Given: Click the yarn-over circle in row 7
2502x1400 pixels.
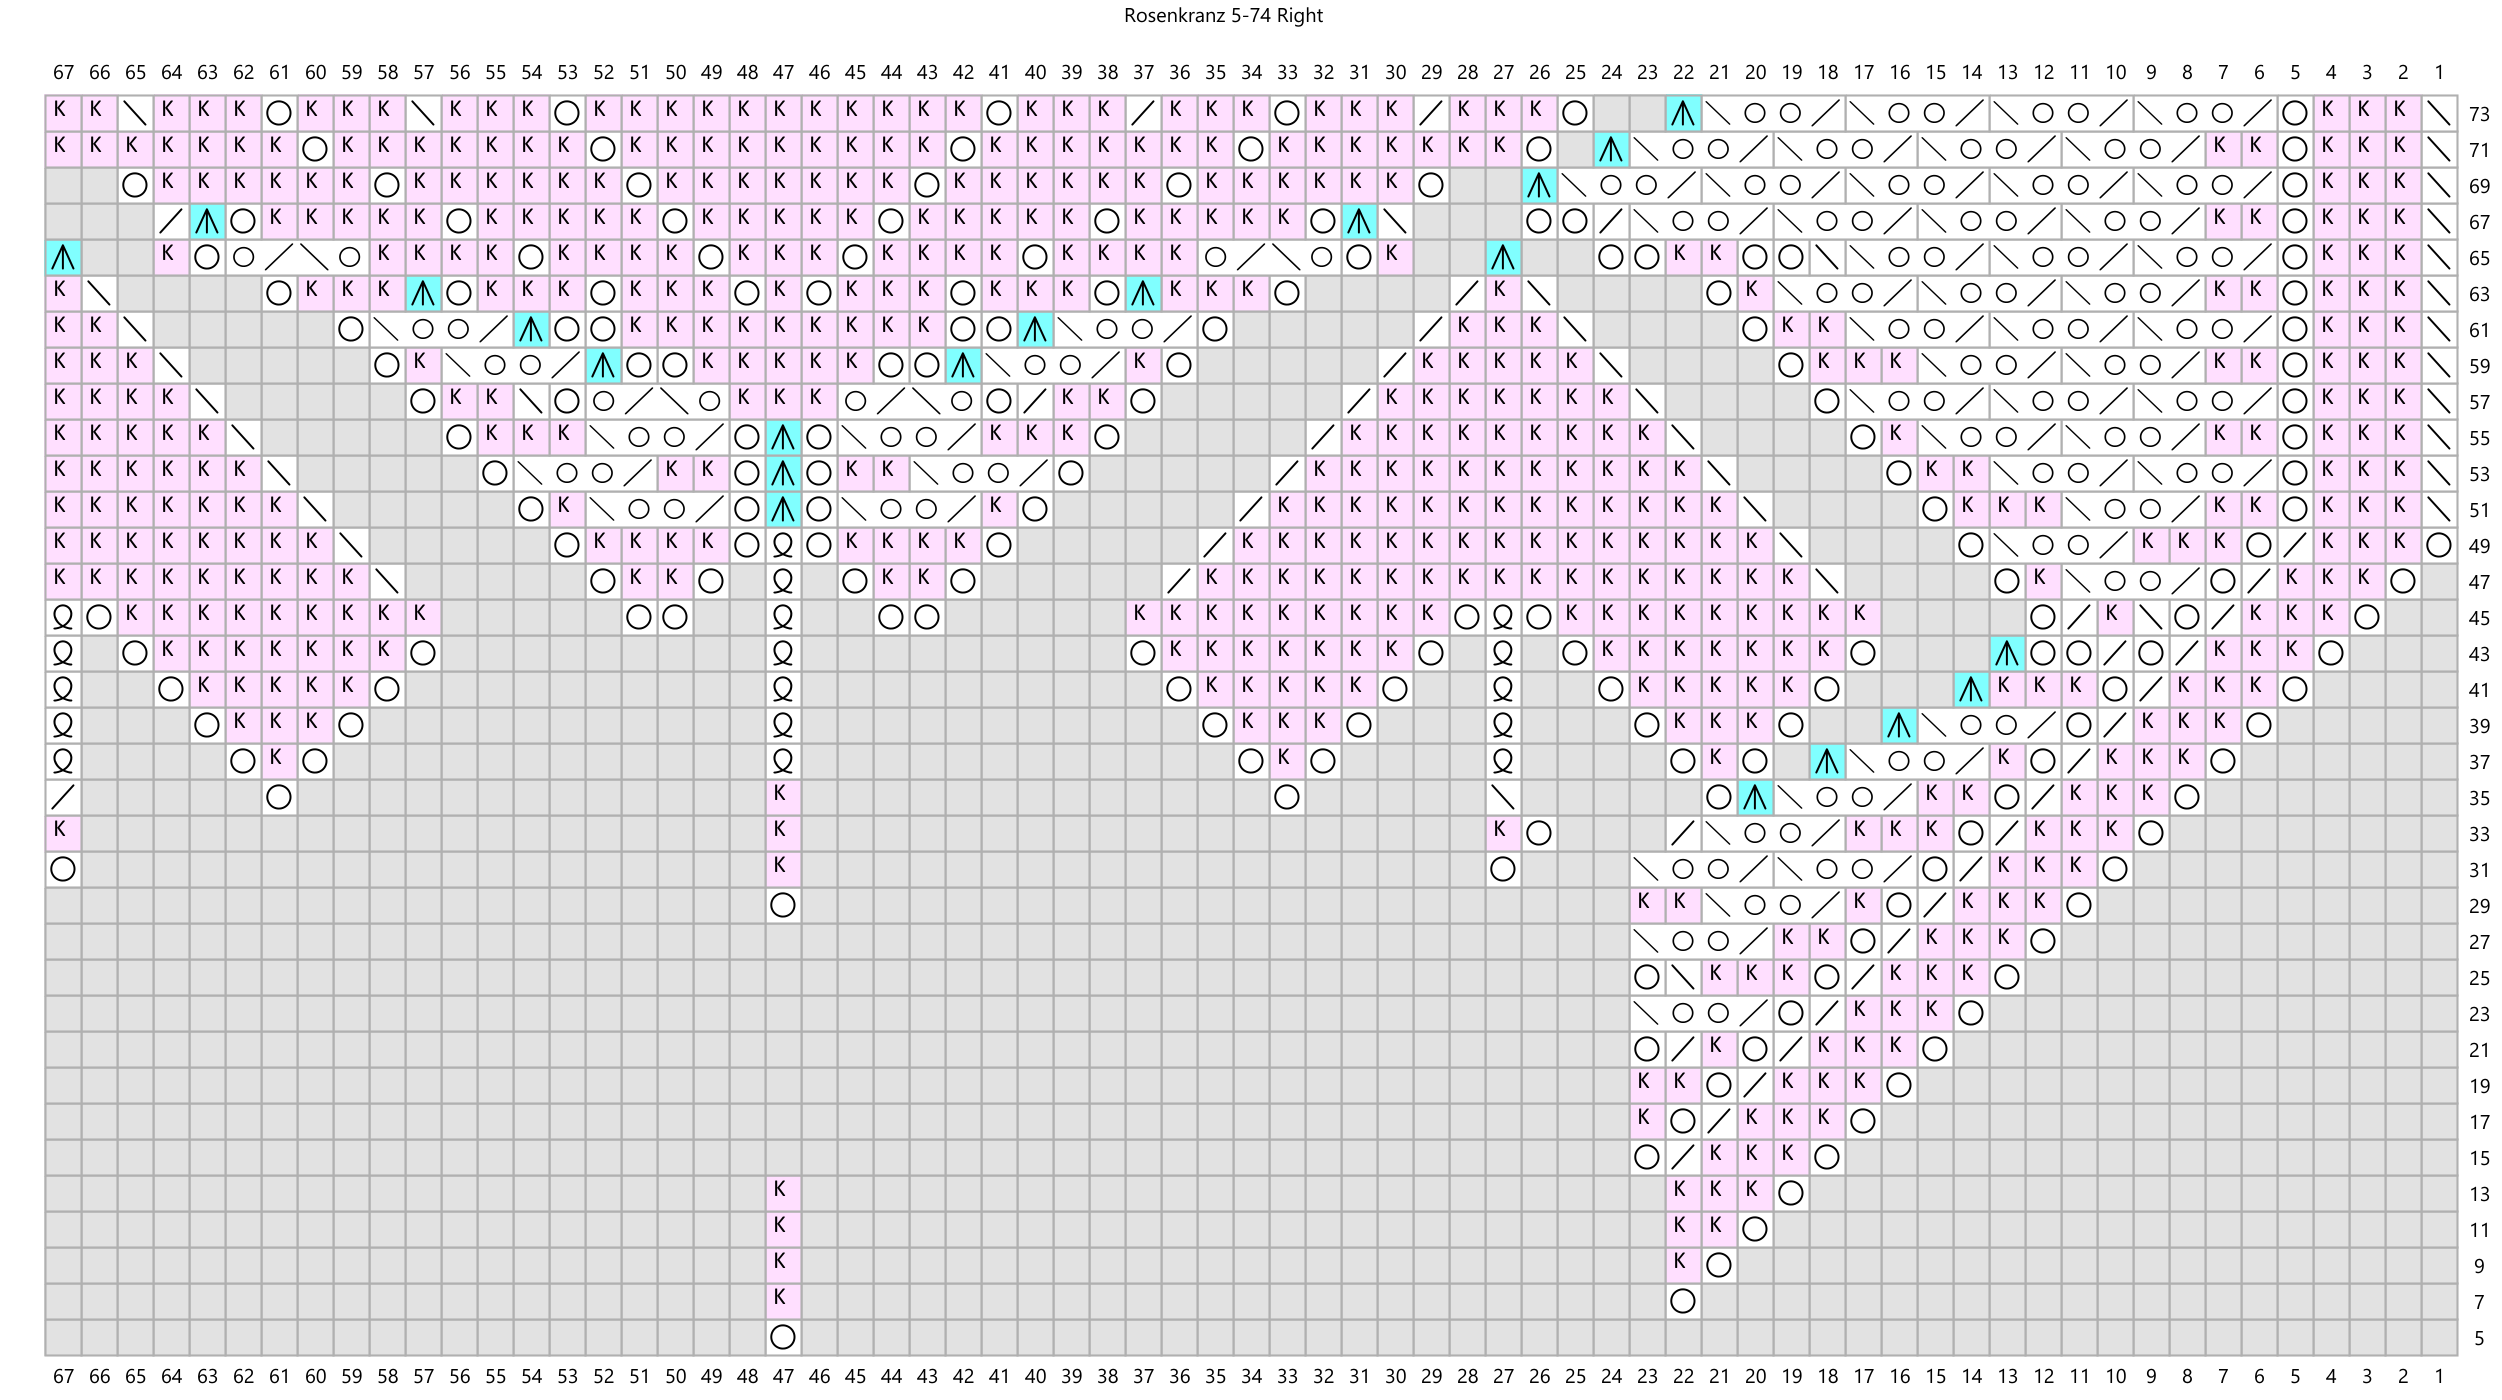Looking at the screenshot, I should (1683, 1300).
